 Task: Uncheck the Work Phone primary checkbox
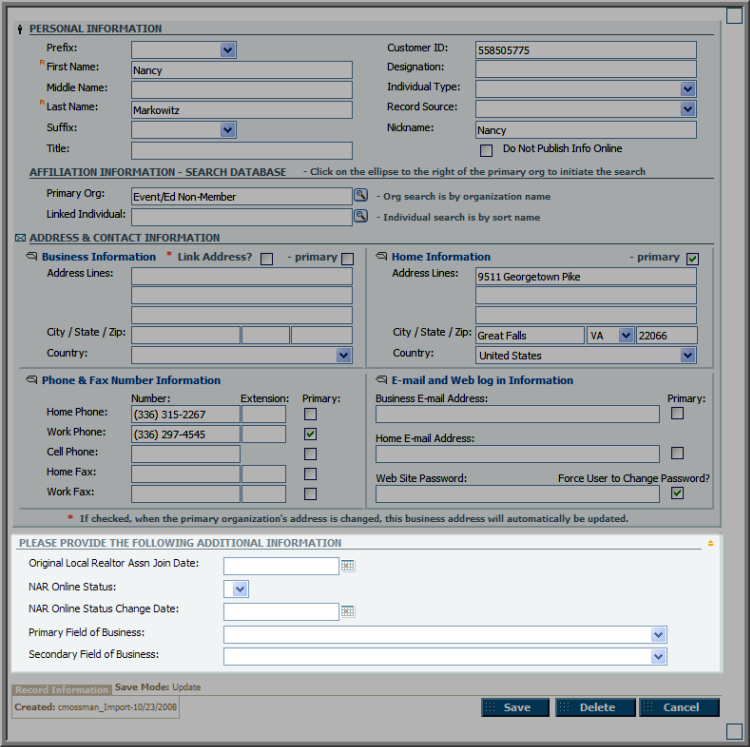coord(310,434)
